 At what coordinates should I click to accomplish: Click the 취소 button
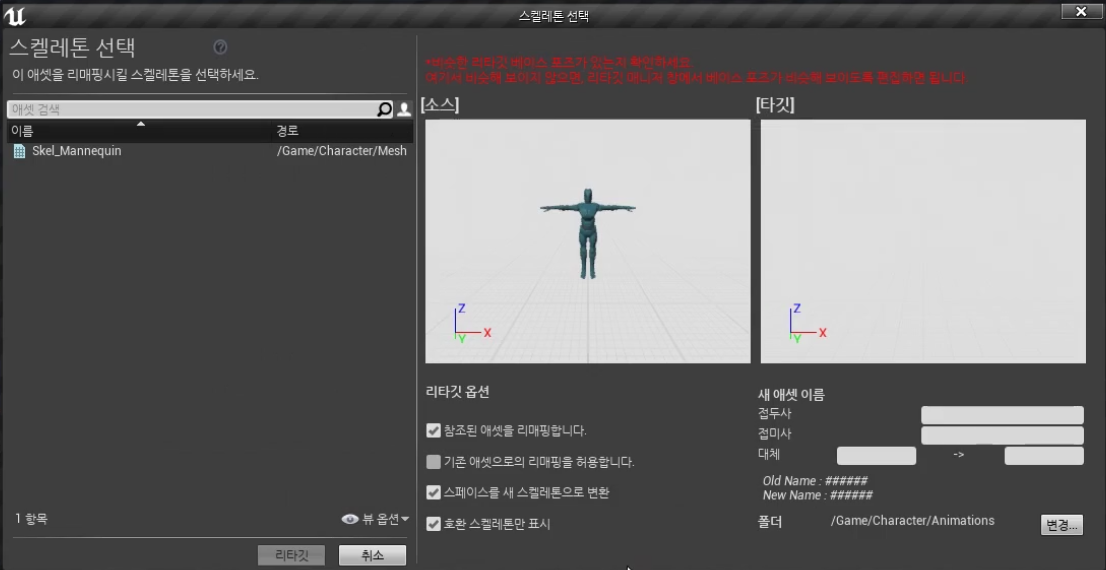click(372, 555)
